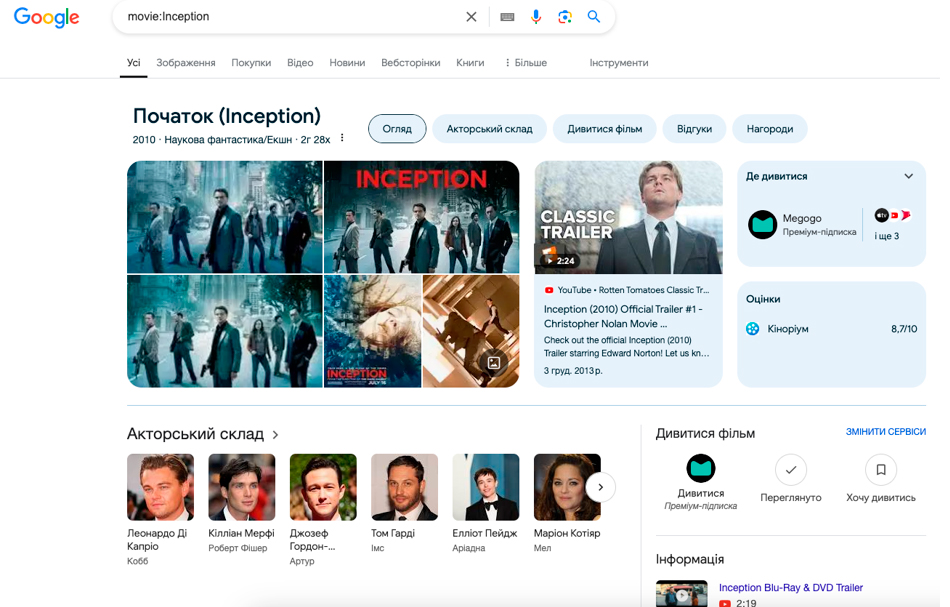
Task: Open Inception Blu-Ray & DVD Trailer link
Action: (791, 588)
